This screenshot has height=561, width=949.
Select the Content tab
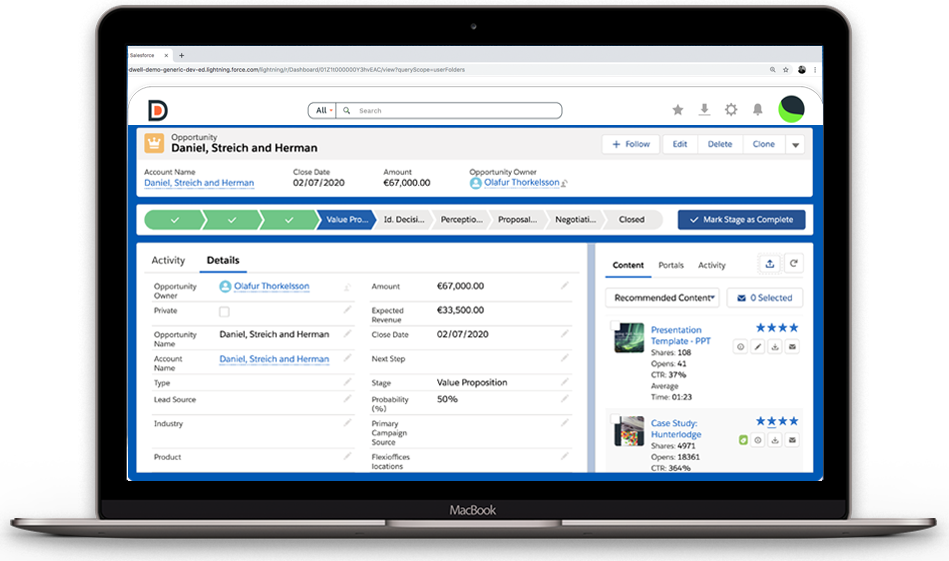tap(628, 265)
